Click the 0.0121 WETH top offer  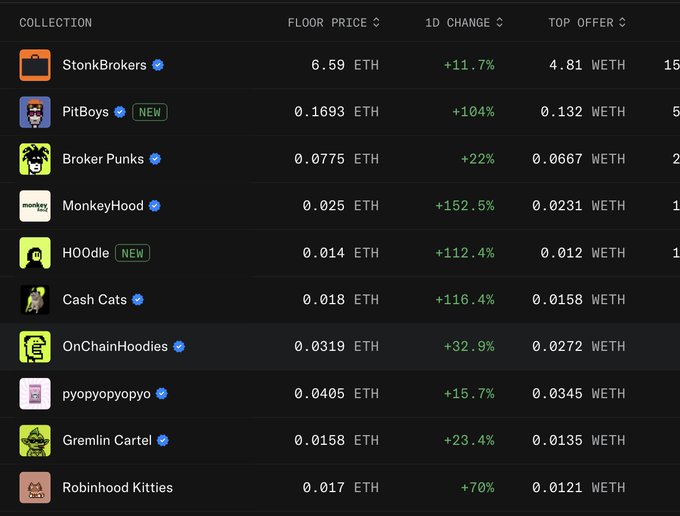point(579,487)
